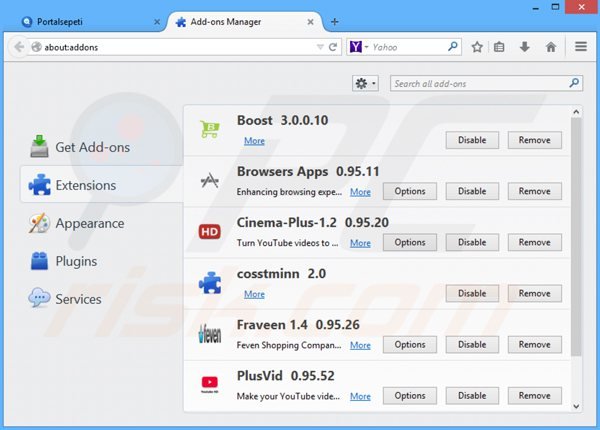
Task: Click the cosstminn puzzle piece icon
Action: click(x=210, y=283)
